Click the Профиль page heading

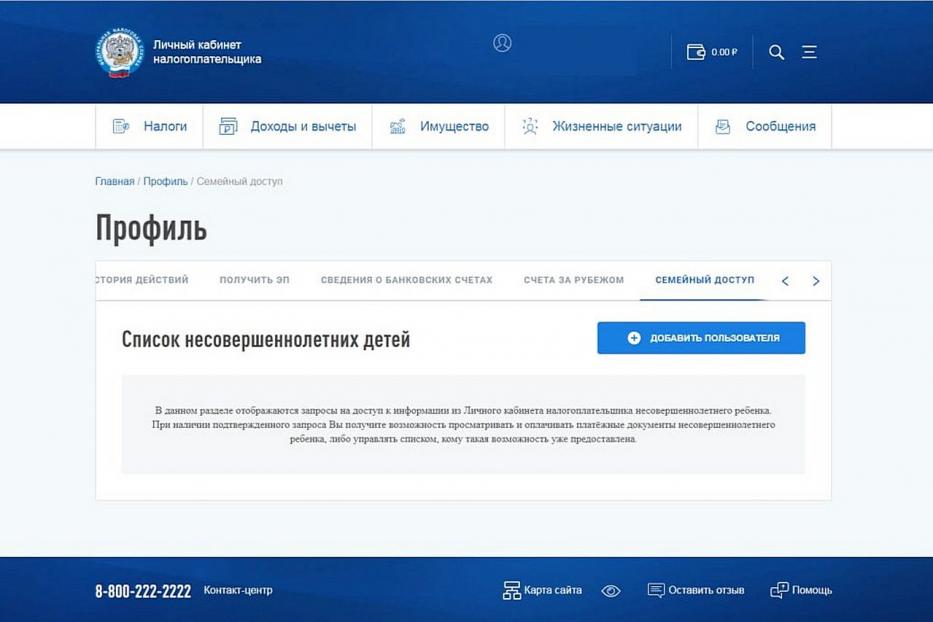click(x=151, y=228)
